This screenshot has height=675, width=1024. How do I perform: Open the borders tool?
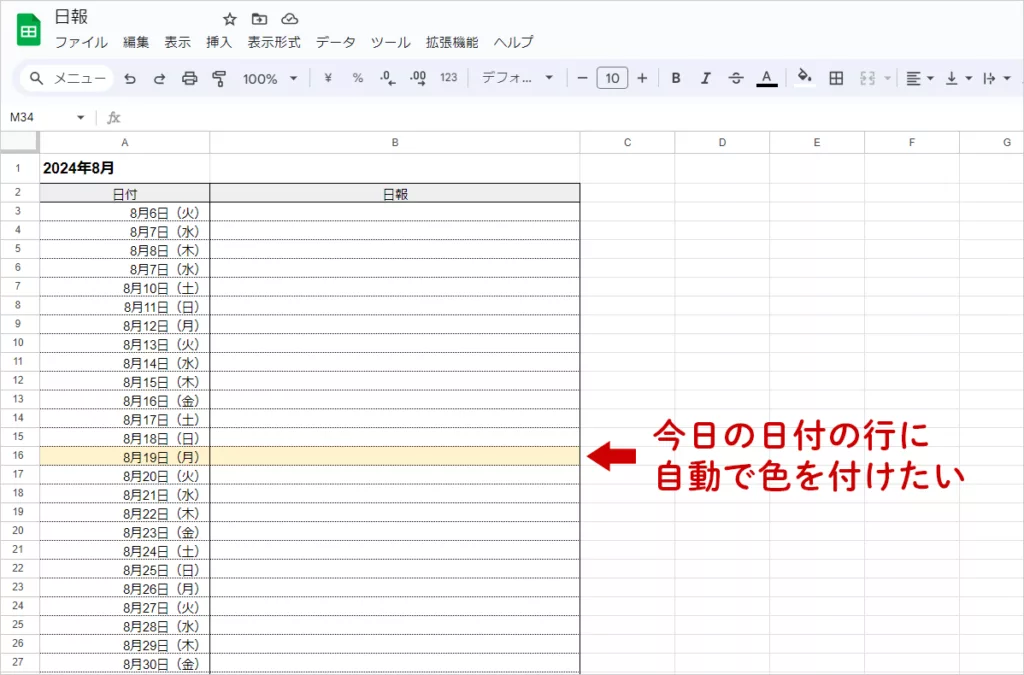pyautogui.click(x=836, y=78)
